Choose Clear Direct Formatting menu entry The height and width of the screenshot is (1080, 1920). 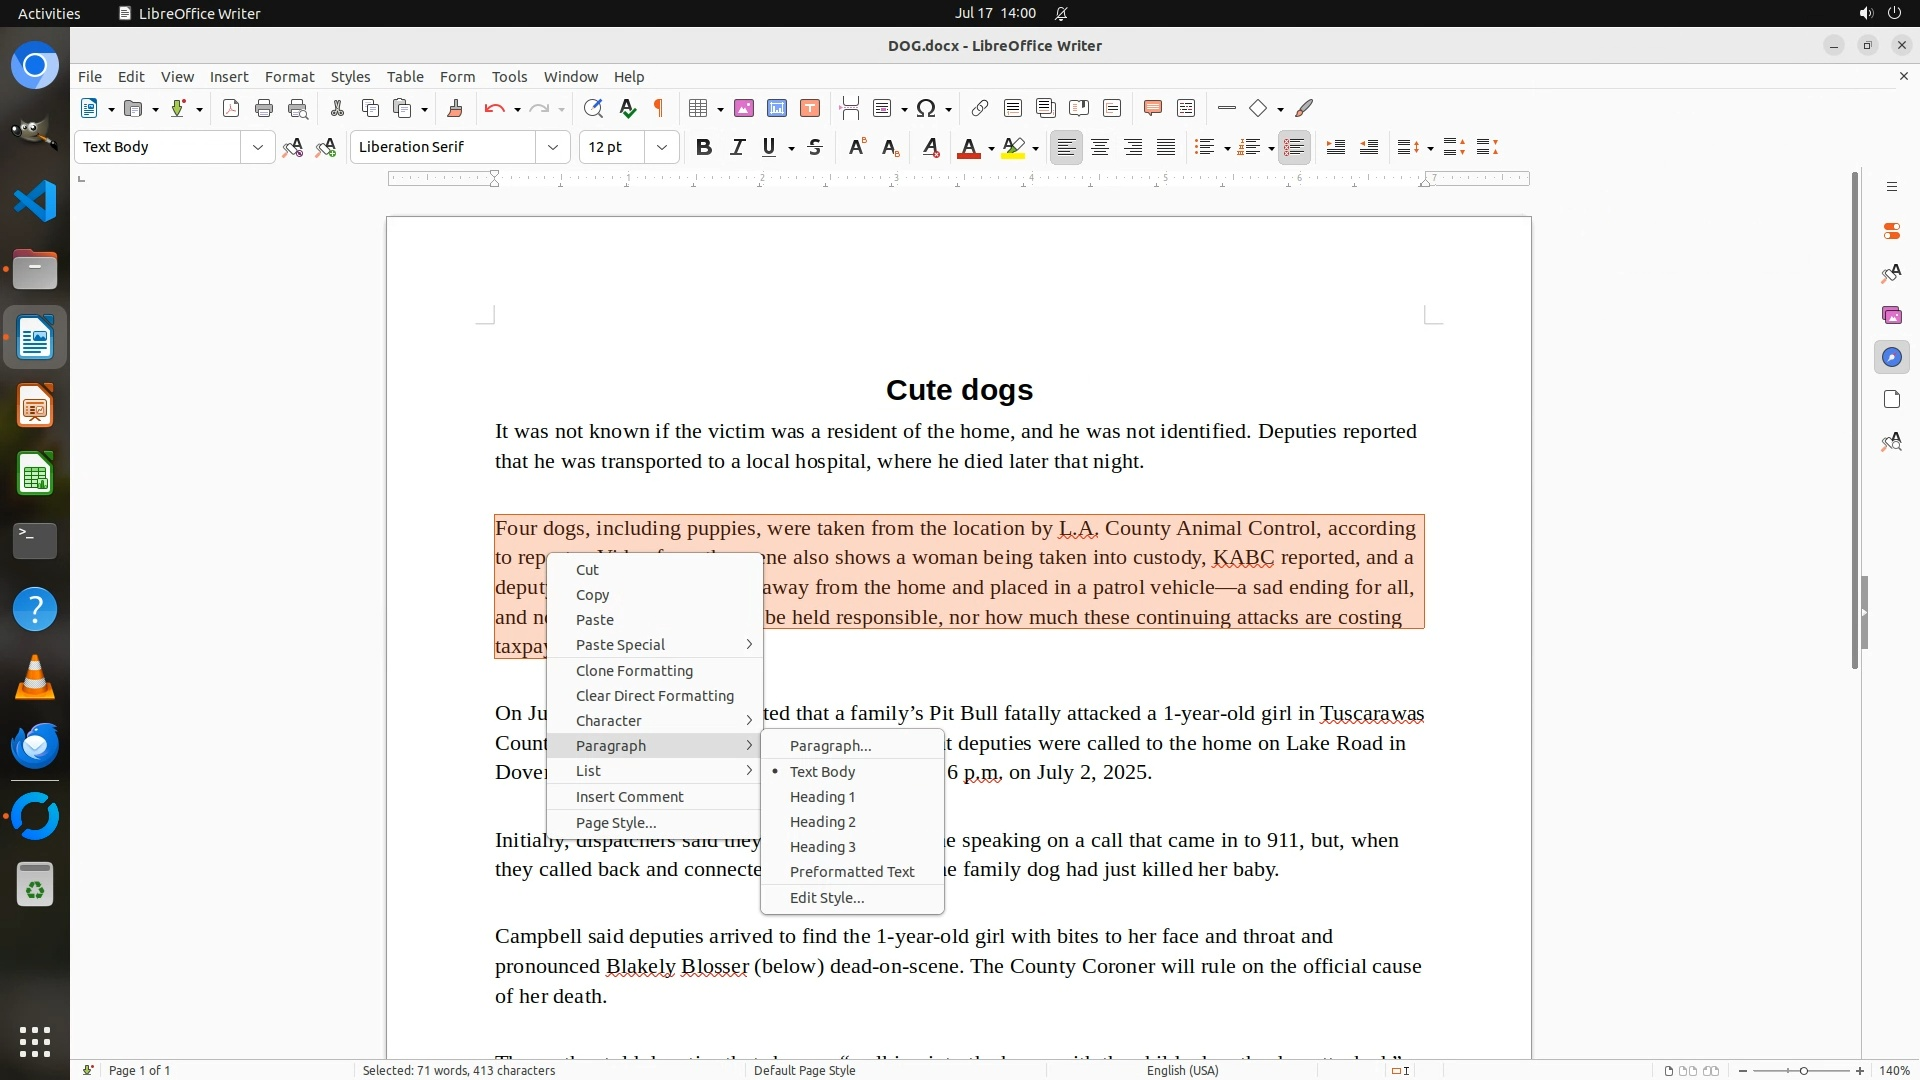click(x=655, y=696)
